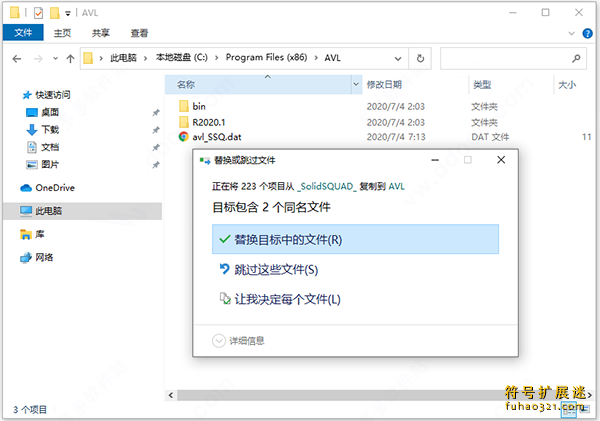This screenshot has width=600, height=421.
Task: Open 桌面 in the navigation pane
Action: click(50, 112)
